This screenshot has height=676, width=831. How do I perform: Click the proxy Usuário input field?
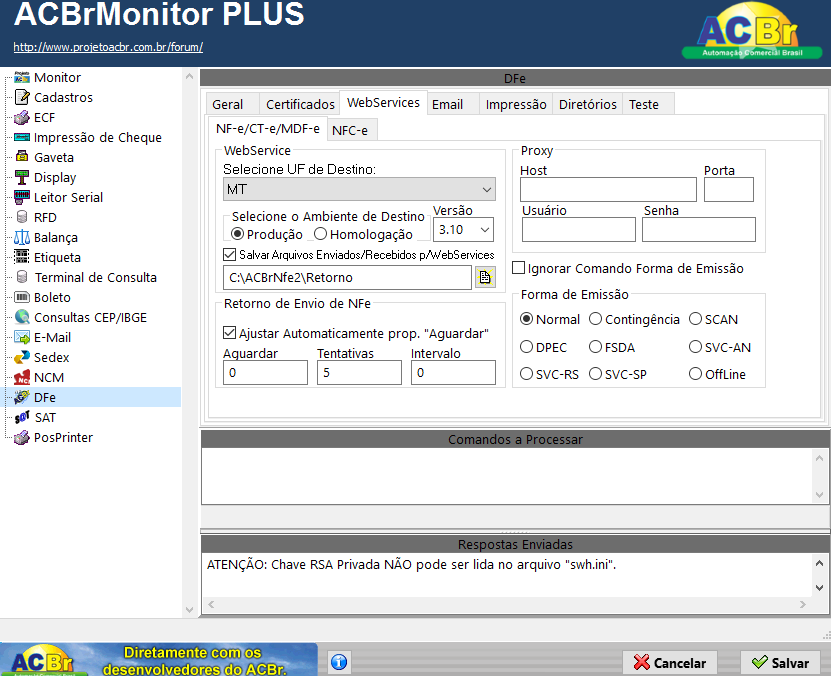click(x=579, y=229)
